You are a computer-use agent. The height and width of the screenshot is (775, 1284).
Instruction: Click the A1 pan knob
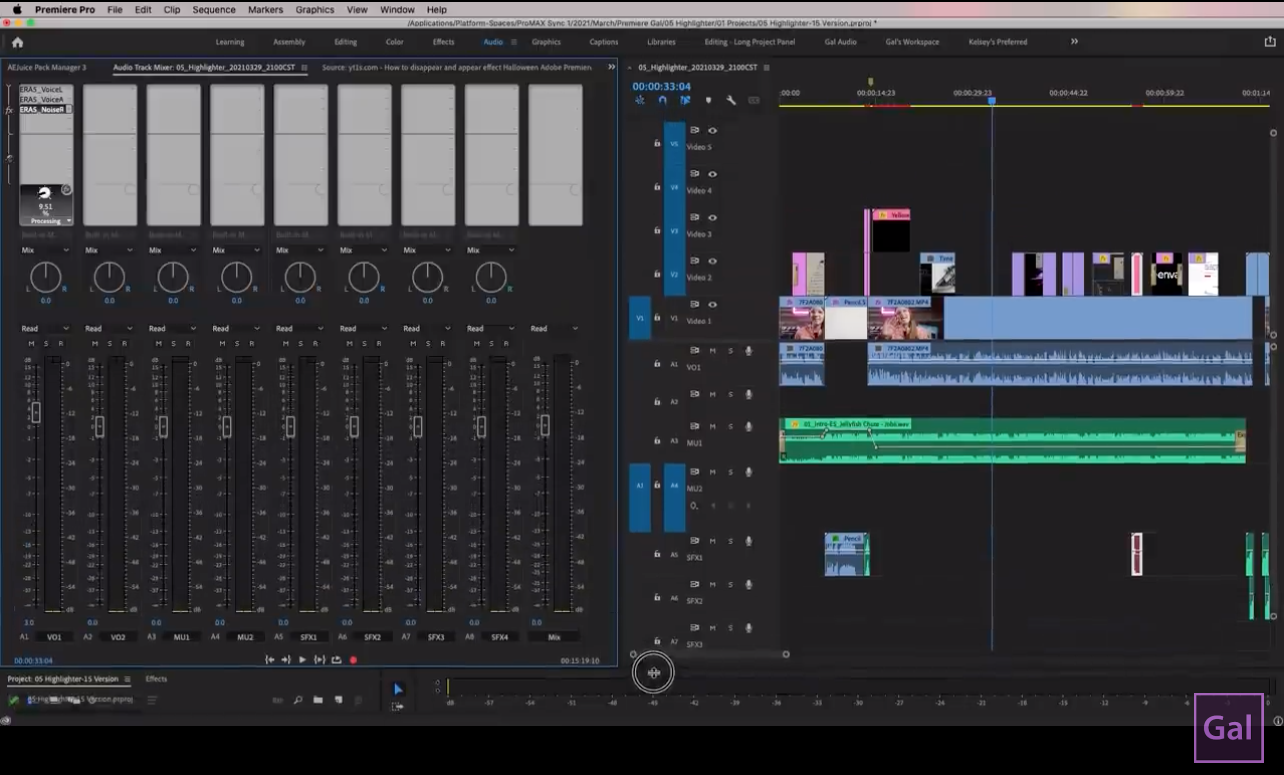(45, 277)
